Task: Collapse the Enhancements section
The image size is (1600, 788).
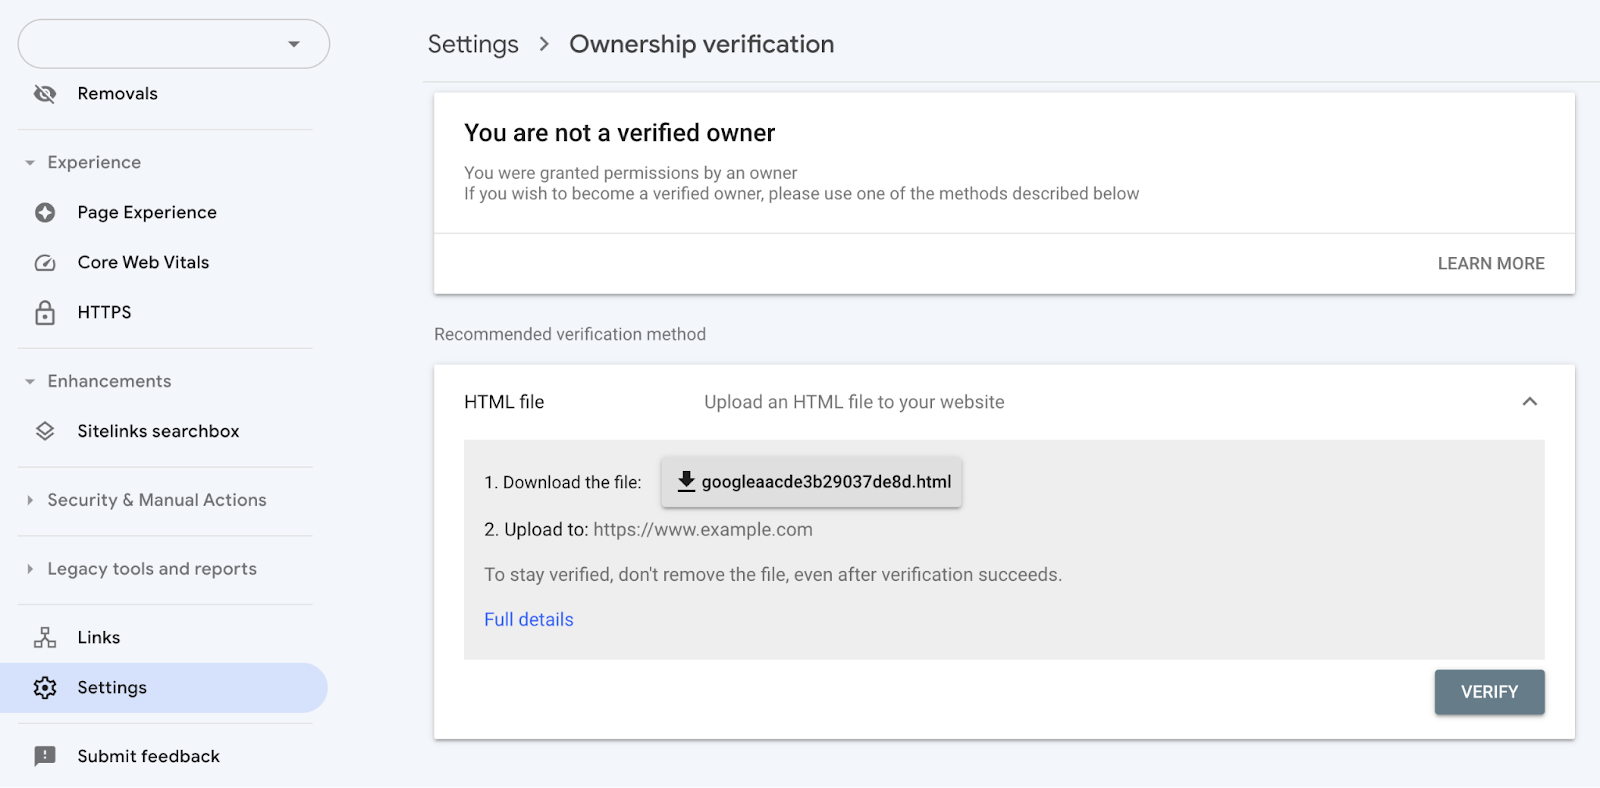Action: [30, 382]
